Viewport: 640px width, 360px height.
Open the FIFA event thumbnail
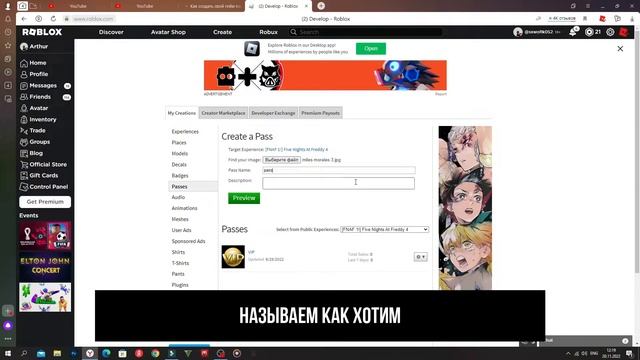tap(45, 236)
